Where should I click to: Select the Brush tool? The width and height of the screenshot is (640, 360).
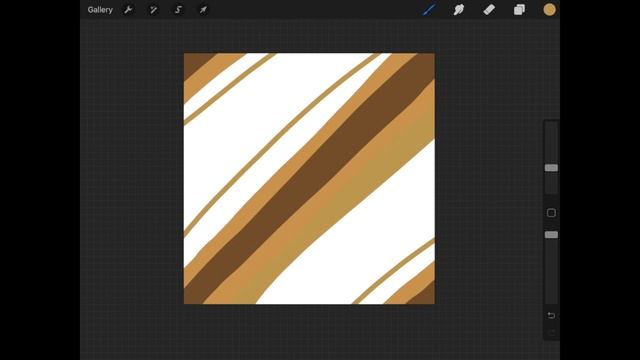tap(429, 10)
